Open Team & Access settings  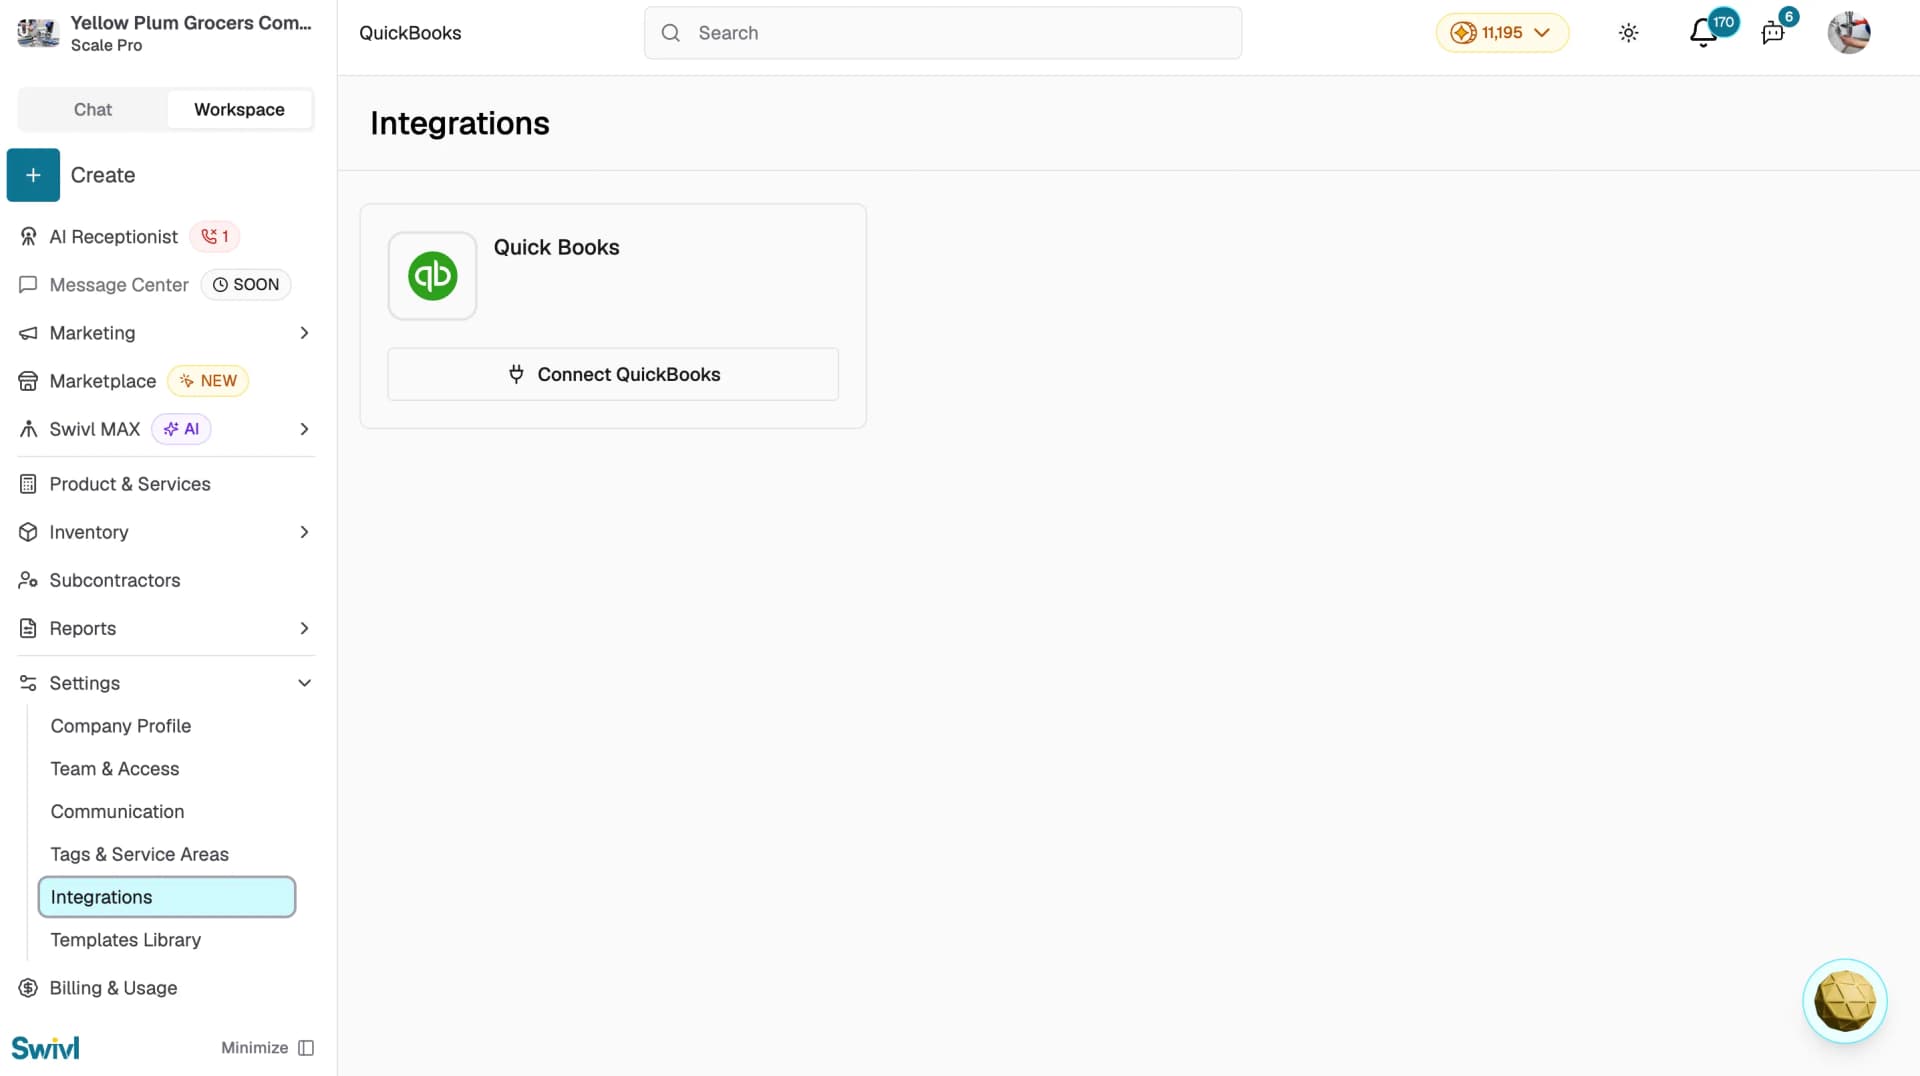[115, 769]
